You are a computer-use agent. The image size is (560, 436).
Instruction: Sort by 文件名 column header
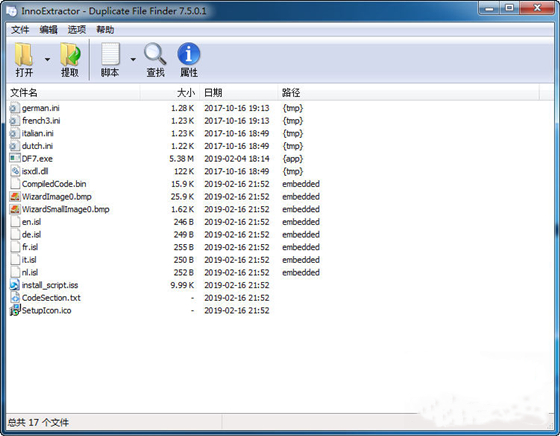[x=73, y=93]
